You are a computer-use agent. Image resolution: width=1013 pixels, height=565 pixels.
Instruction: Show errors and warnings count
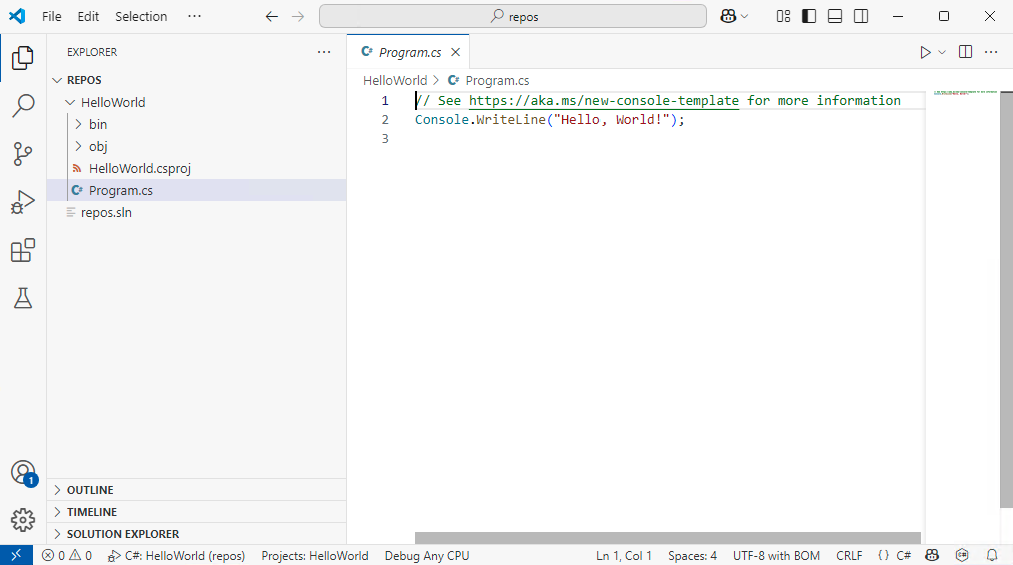(67, 555)
